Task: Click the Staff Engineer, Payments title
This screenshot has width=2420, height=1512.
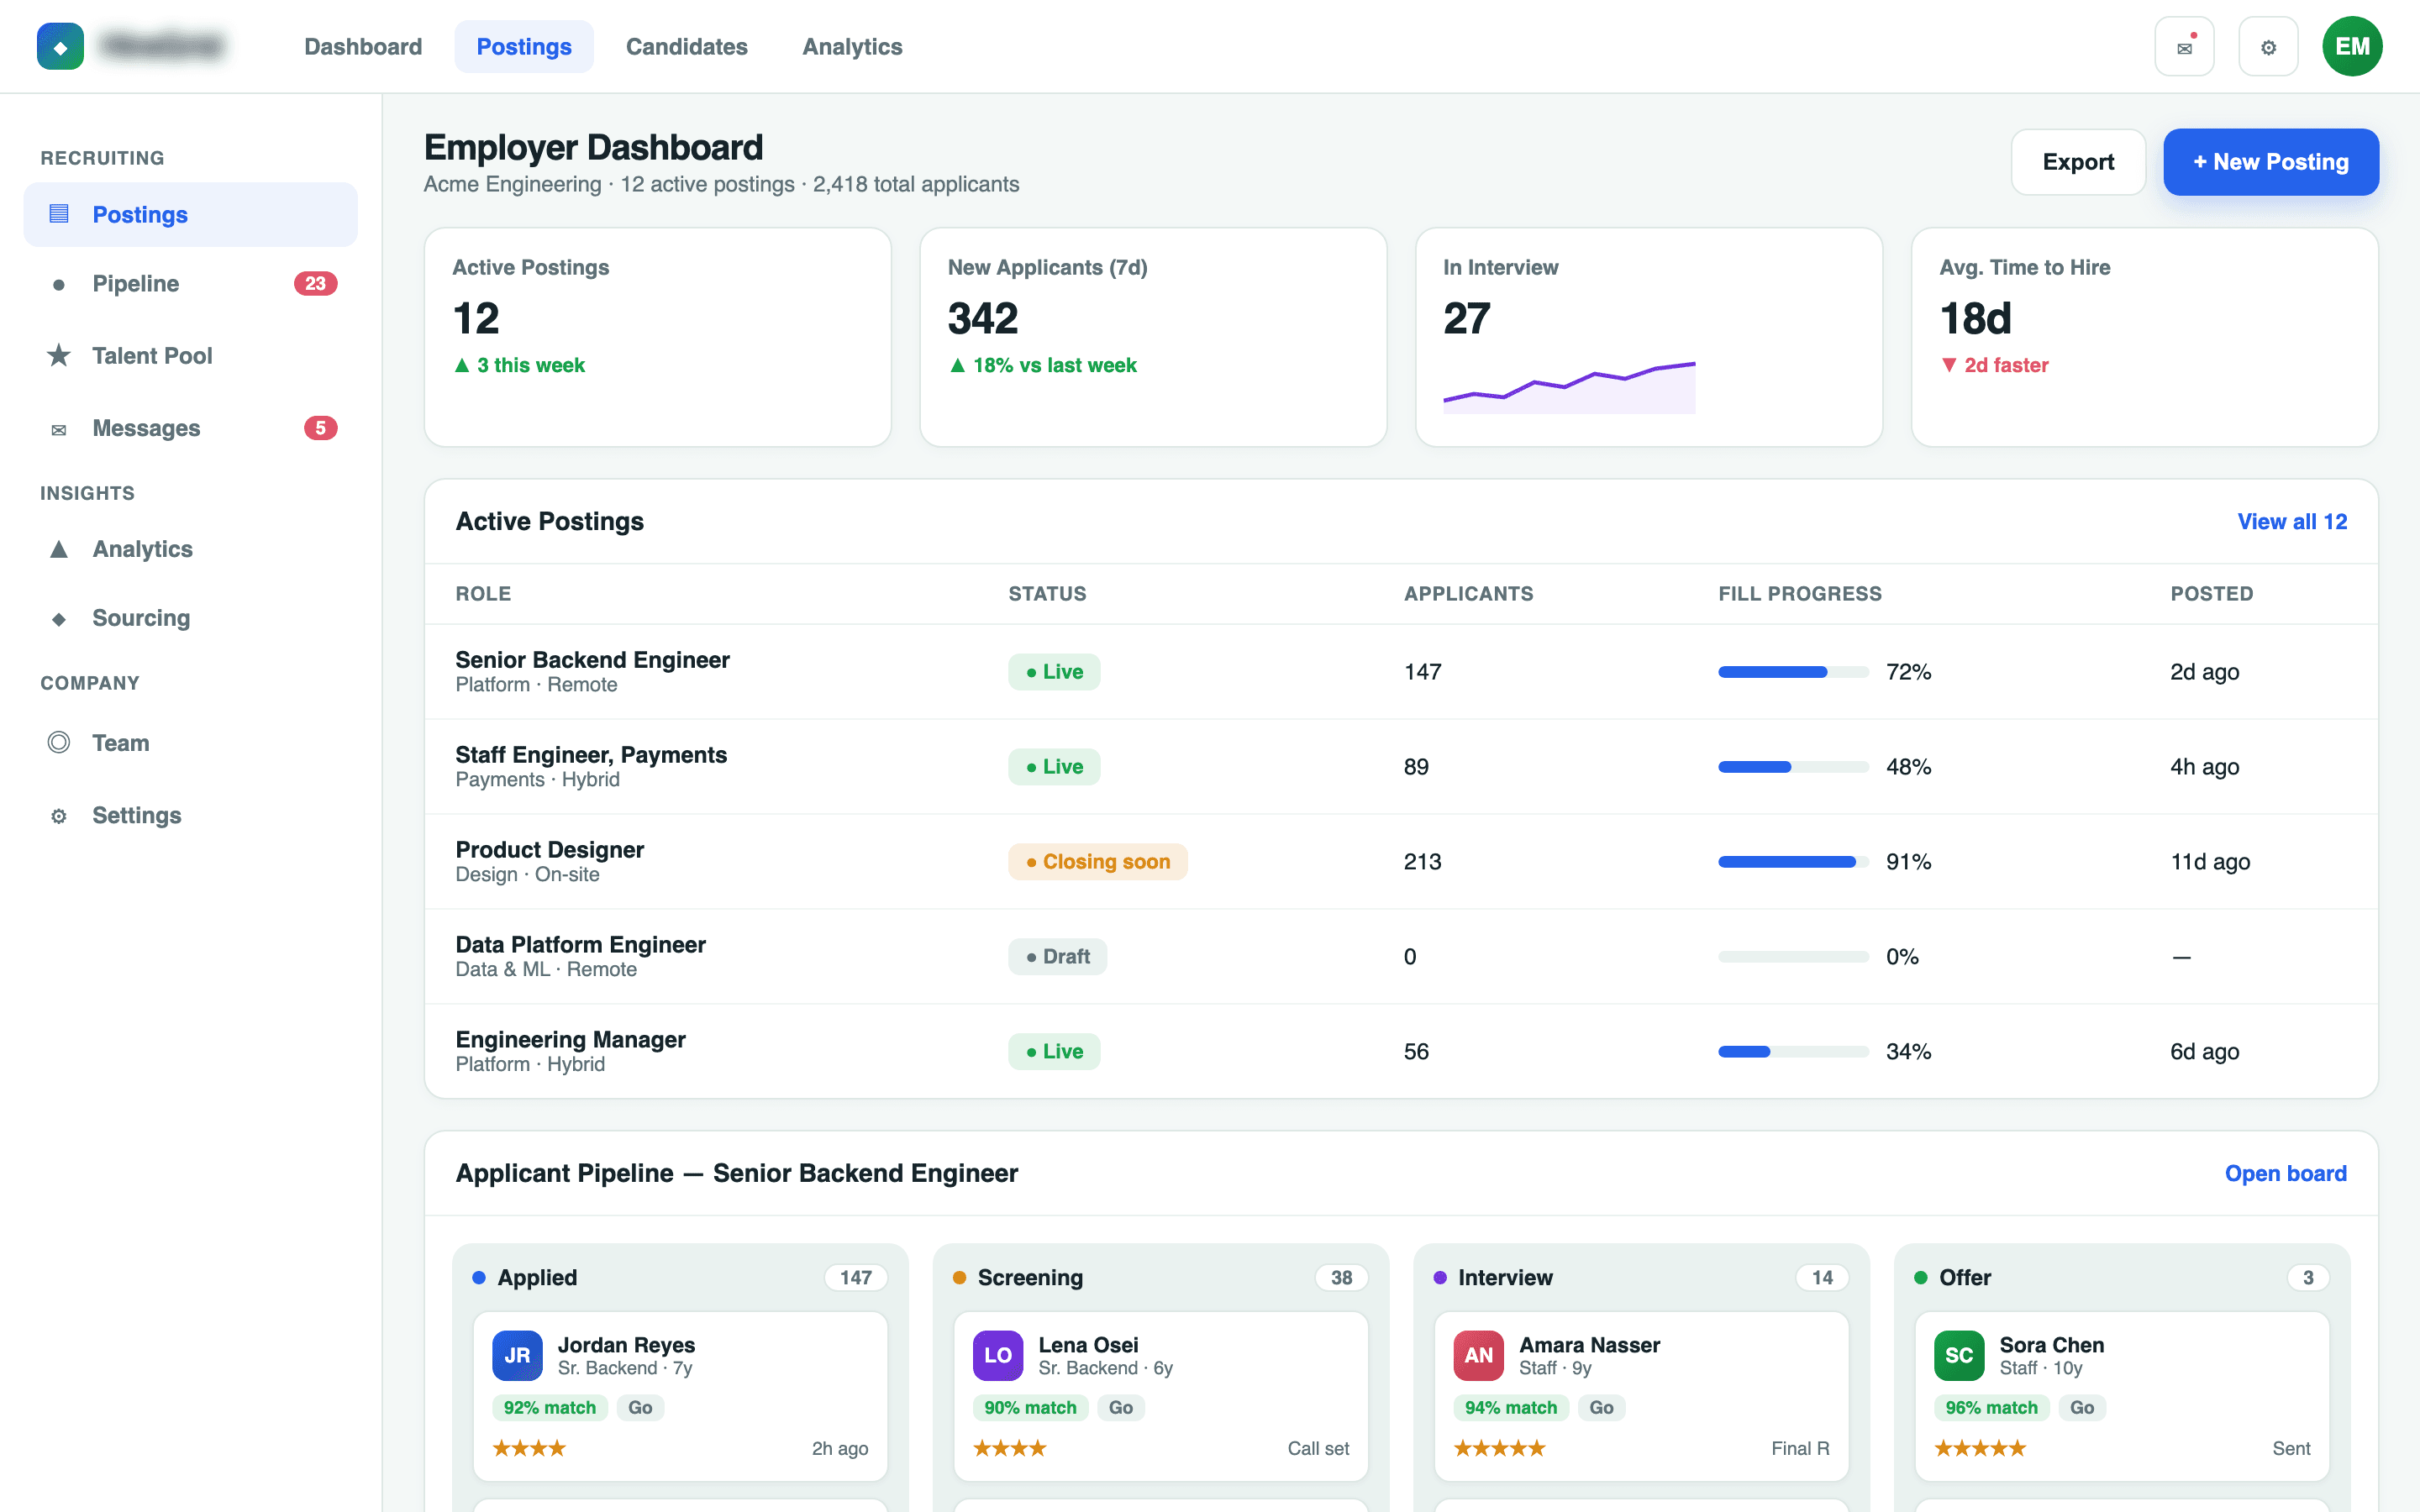Action: click(x=591, y=755)
